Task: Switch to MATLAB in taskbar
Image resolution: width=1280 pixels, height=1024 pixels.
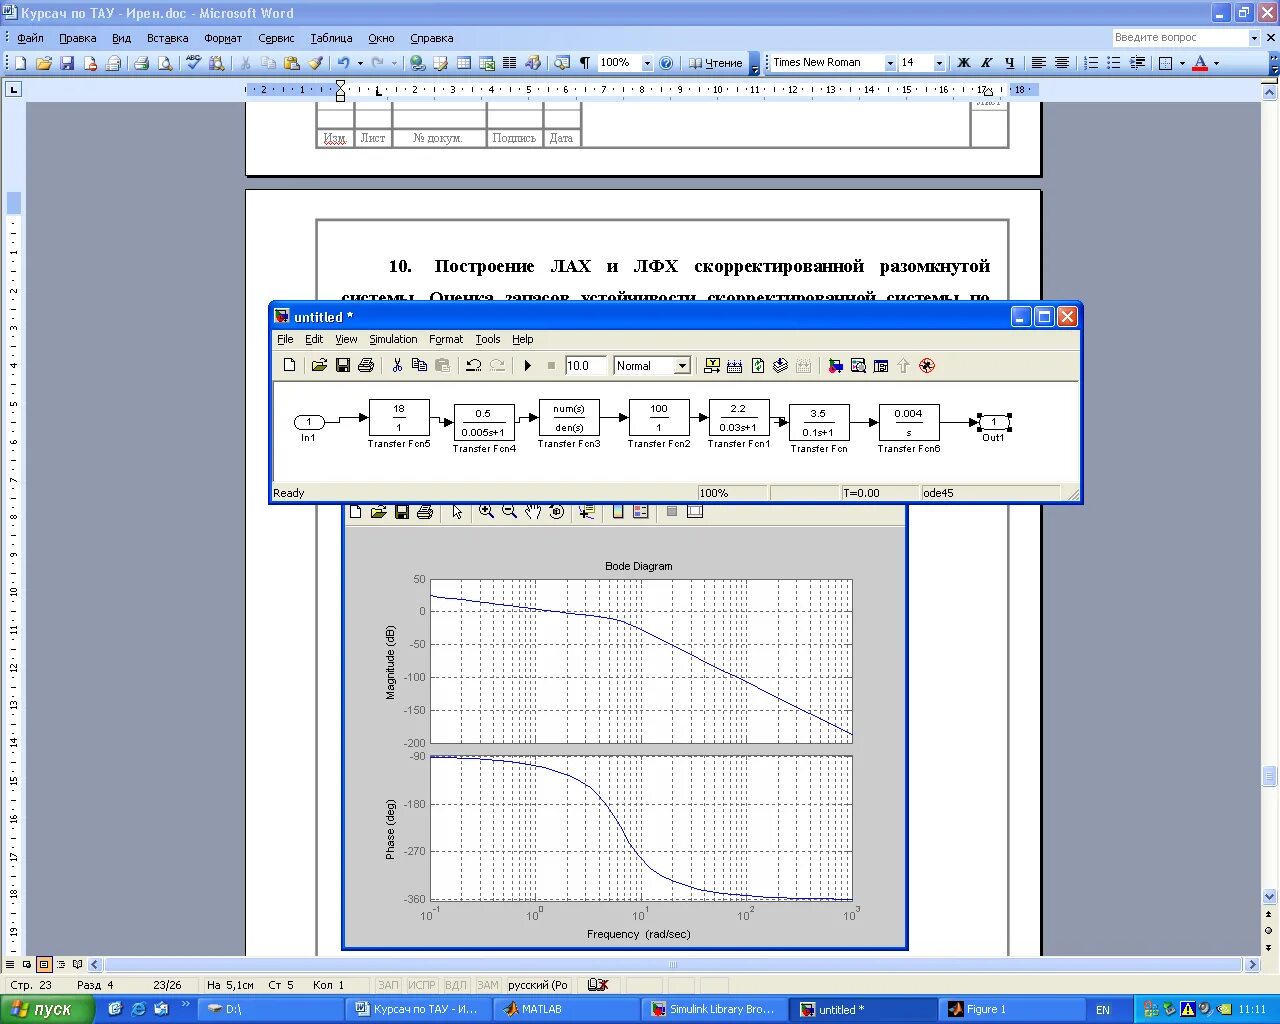Action: (x=568, y=1009)
